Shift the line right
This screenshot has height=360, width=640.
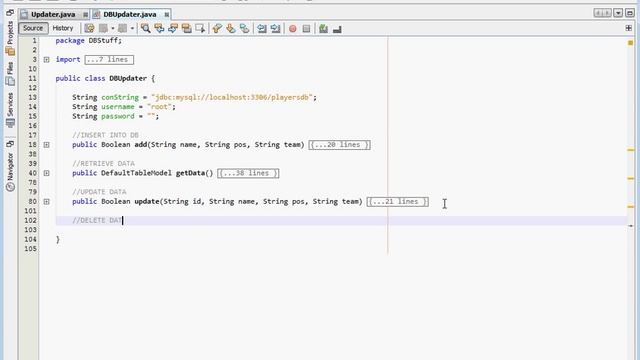pos(276,28)
